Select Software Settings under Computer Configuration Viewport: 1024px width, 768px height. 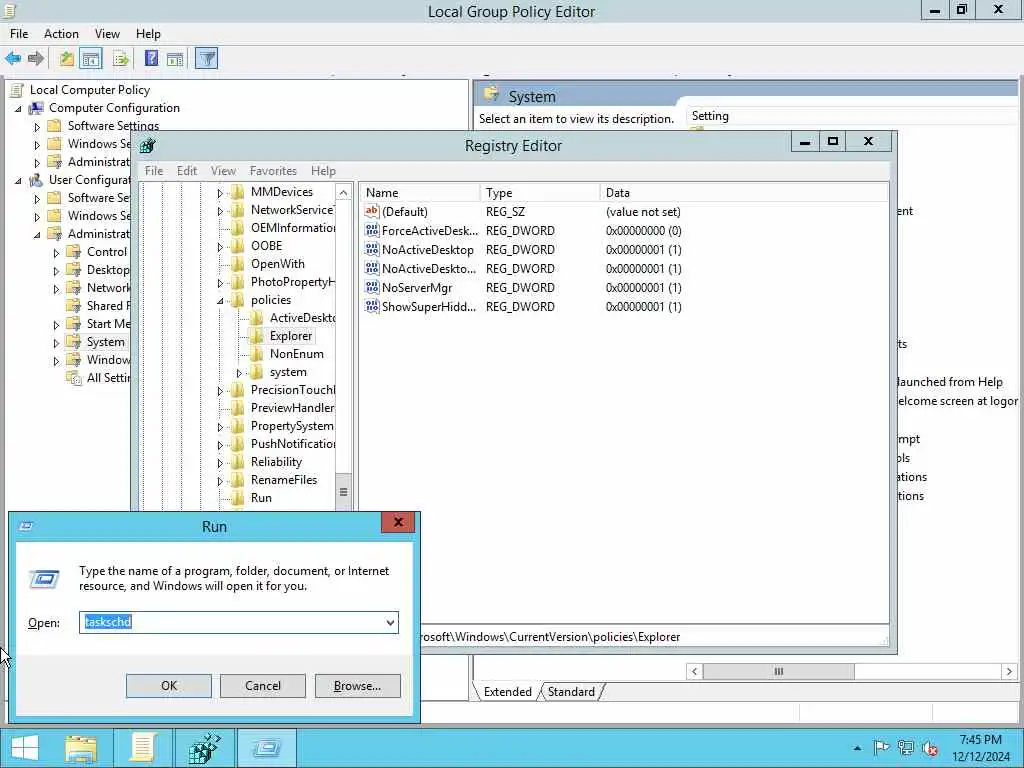(x=113, y=126)
